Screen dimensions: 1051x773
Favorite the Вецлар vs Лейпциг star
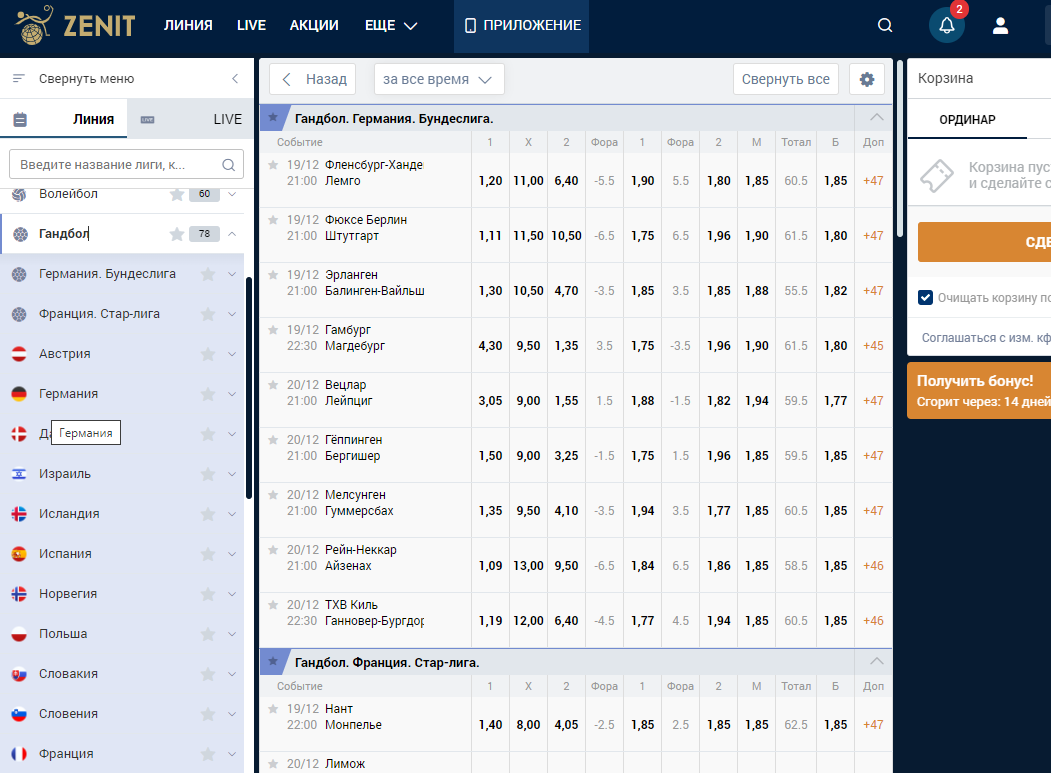273,384
